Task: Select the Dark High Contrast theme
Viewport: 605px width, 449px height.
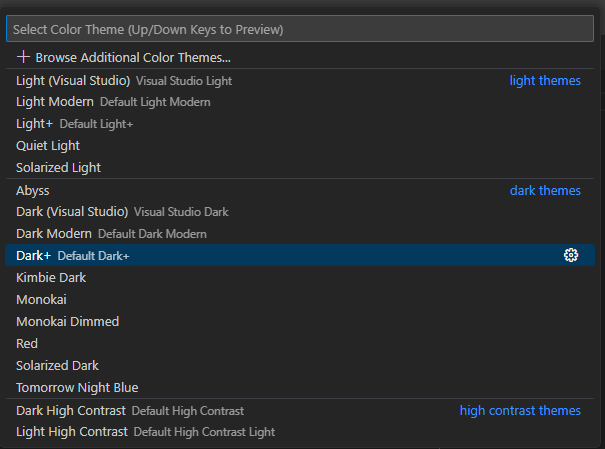Action: 71,410
